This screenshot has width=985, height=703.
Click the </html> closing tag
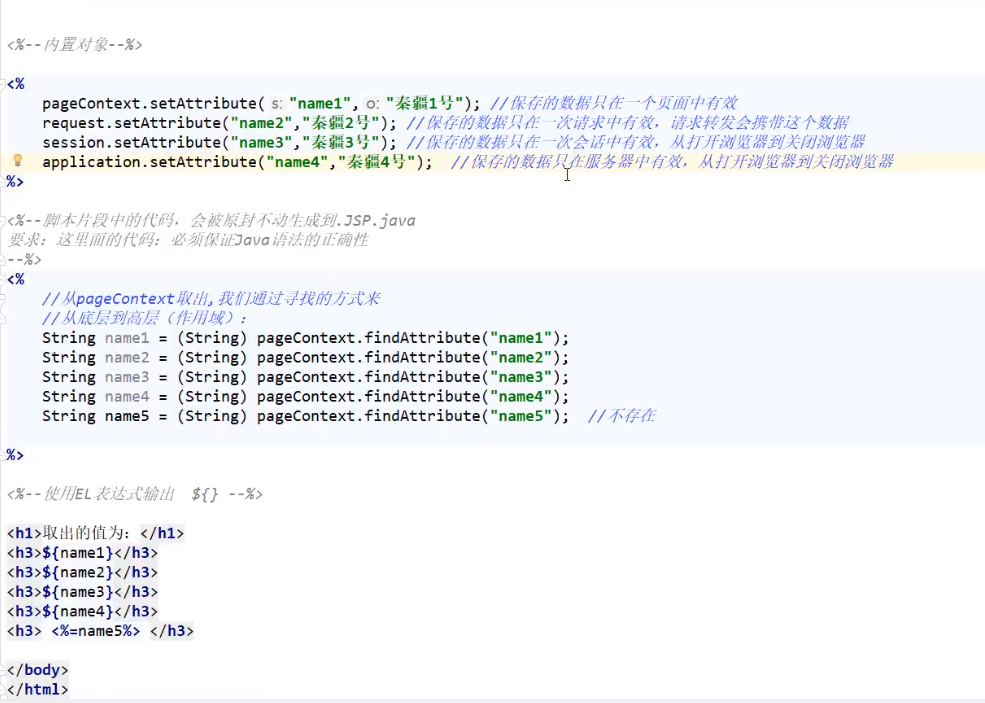(x=38, y=689)
